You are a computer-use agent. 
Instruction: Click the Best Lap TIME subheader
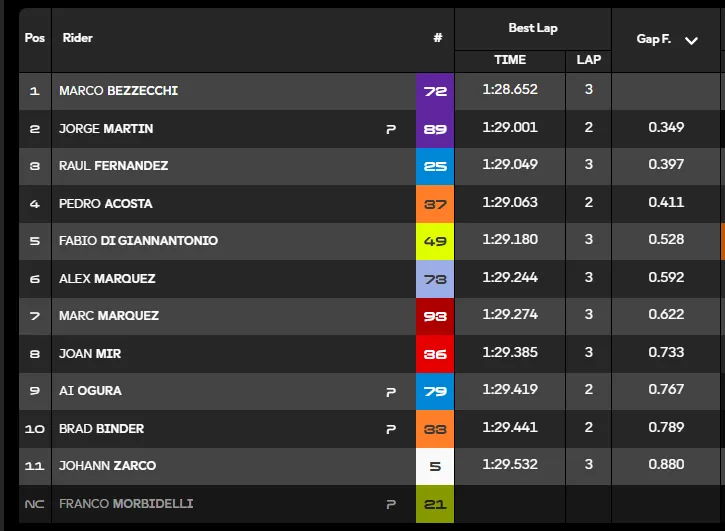click(x=510, y=60)
